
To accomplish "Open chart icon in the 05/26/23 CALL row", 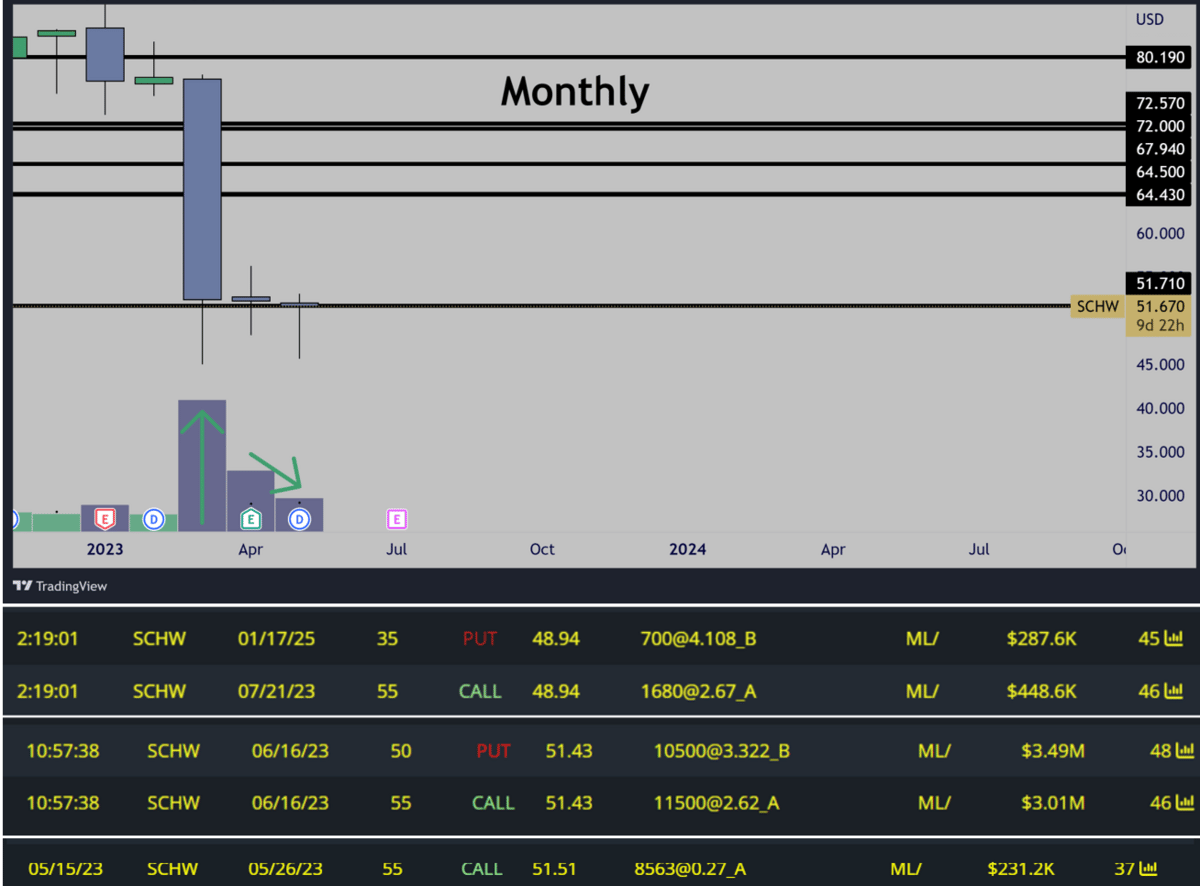I will tap(1149, 869).
